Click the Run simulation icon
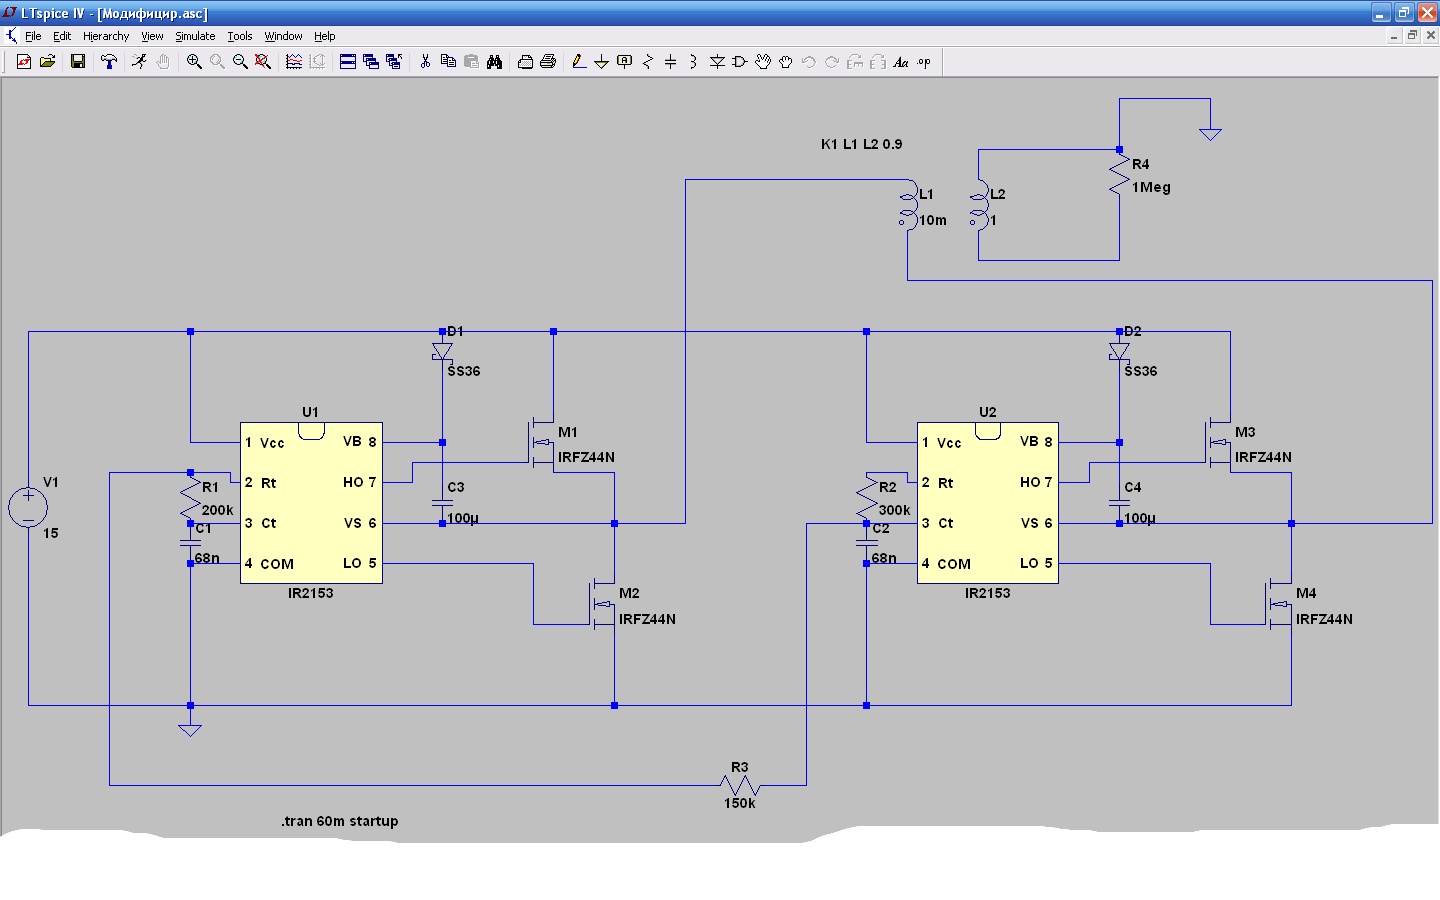This screenshot has width=1440, height=900. (x=139, y=62)
